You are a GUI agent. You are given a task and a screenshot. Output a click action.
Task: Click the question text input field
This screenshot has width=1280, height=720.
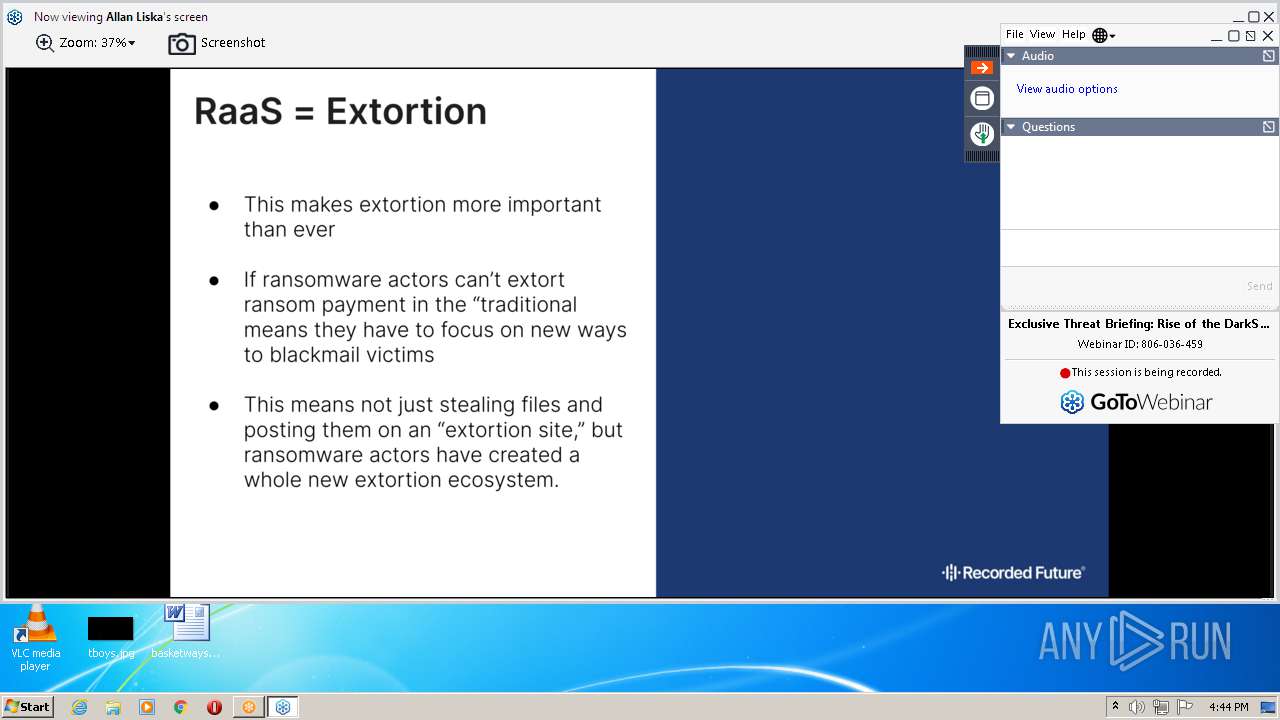point(1139,248)
